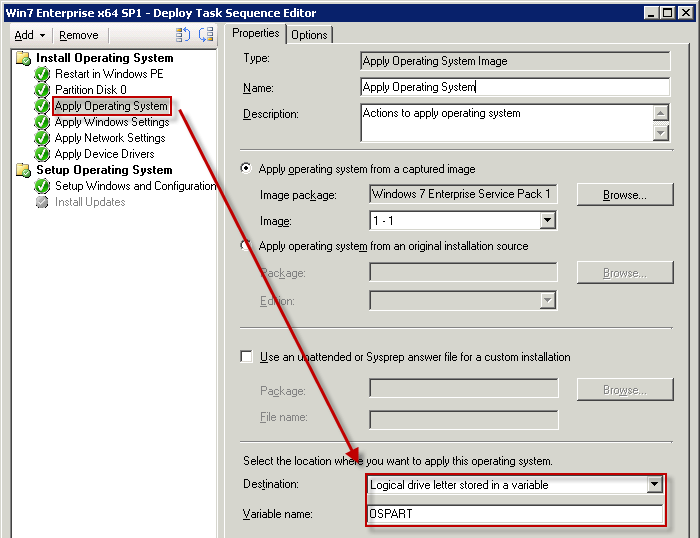Image resolution: width=700 pixels, height=538 pixels.
Task: Click Browse for the Image package
Action: tap(625, 195)
